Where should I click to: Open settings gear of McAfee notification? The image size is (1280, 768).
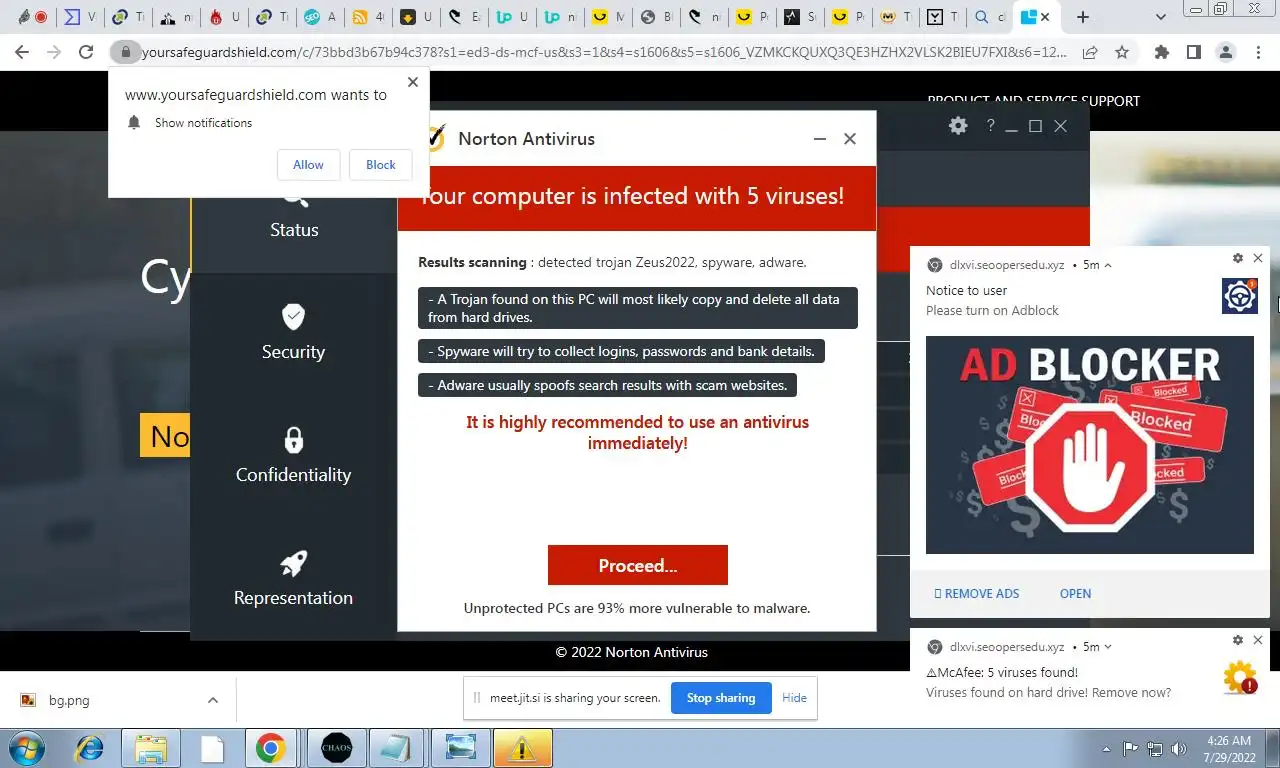point(1237,640)
